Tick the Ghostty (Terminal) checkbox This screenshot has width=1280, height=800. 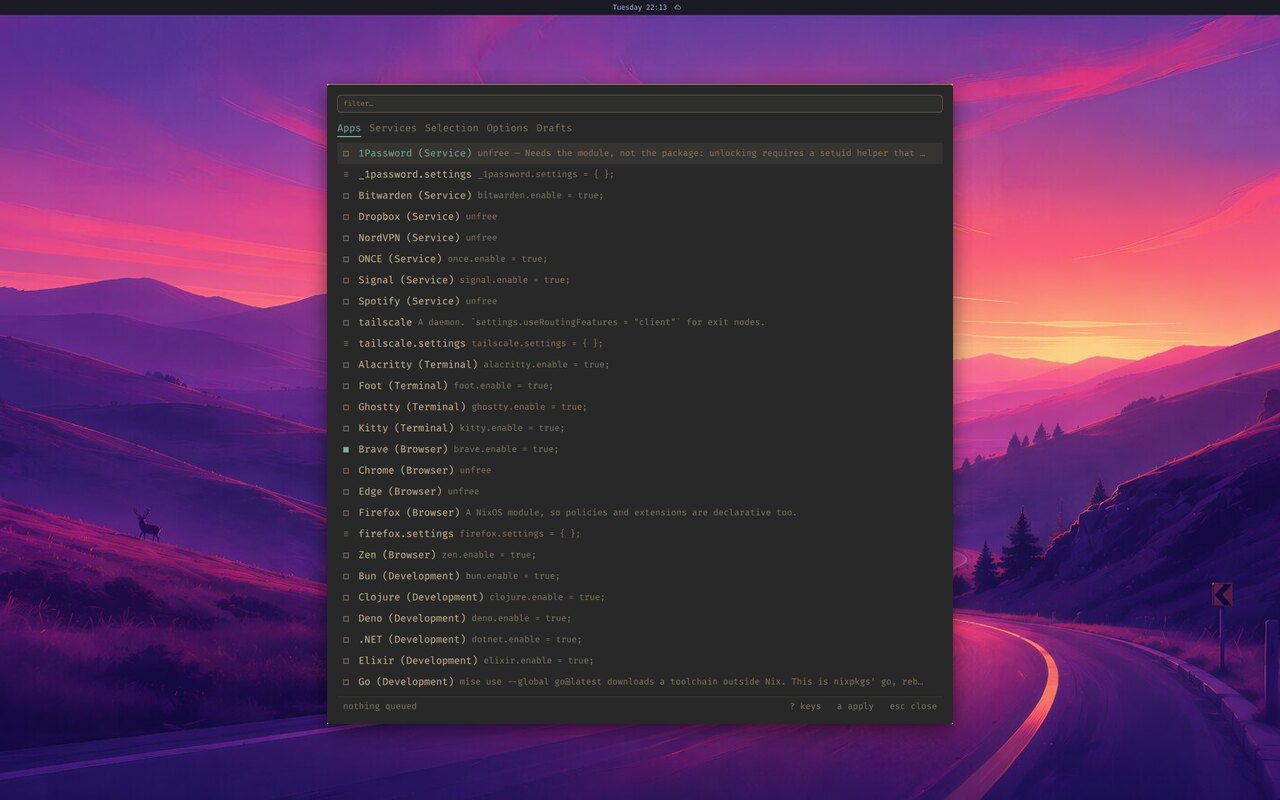point(346,407)
